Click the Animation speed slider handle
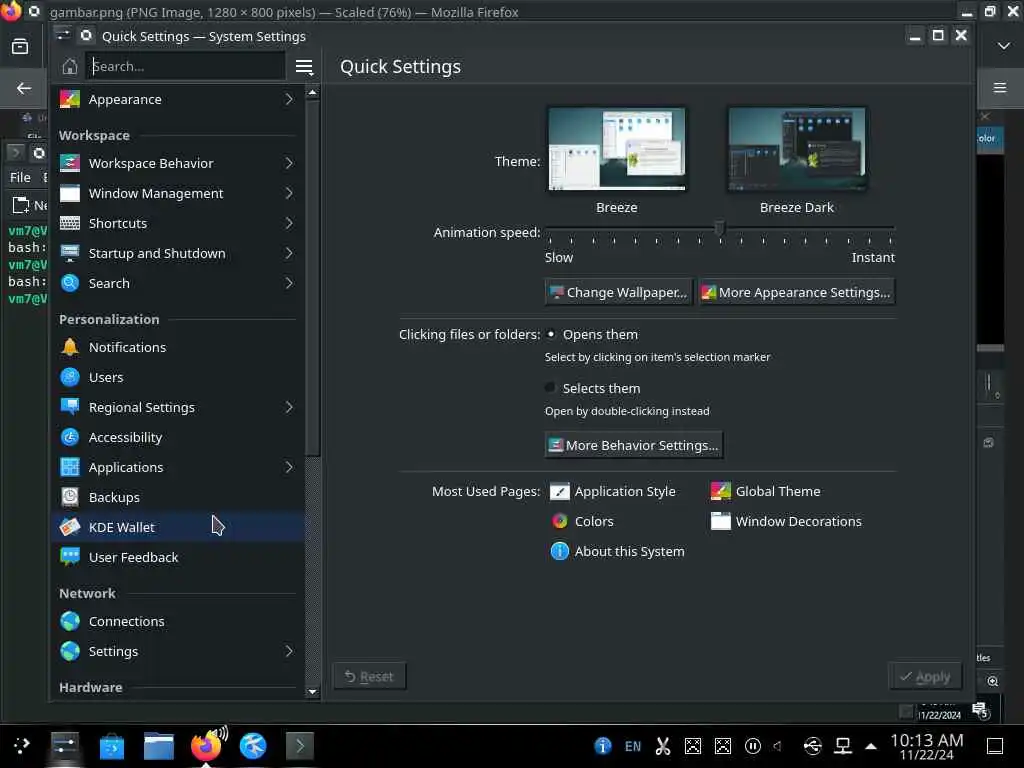Viewport: 1024px width, 768px height. point(720,229)
